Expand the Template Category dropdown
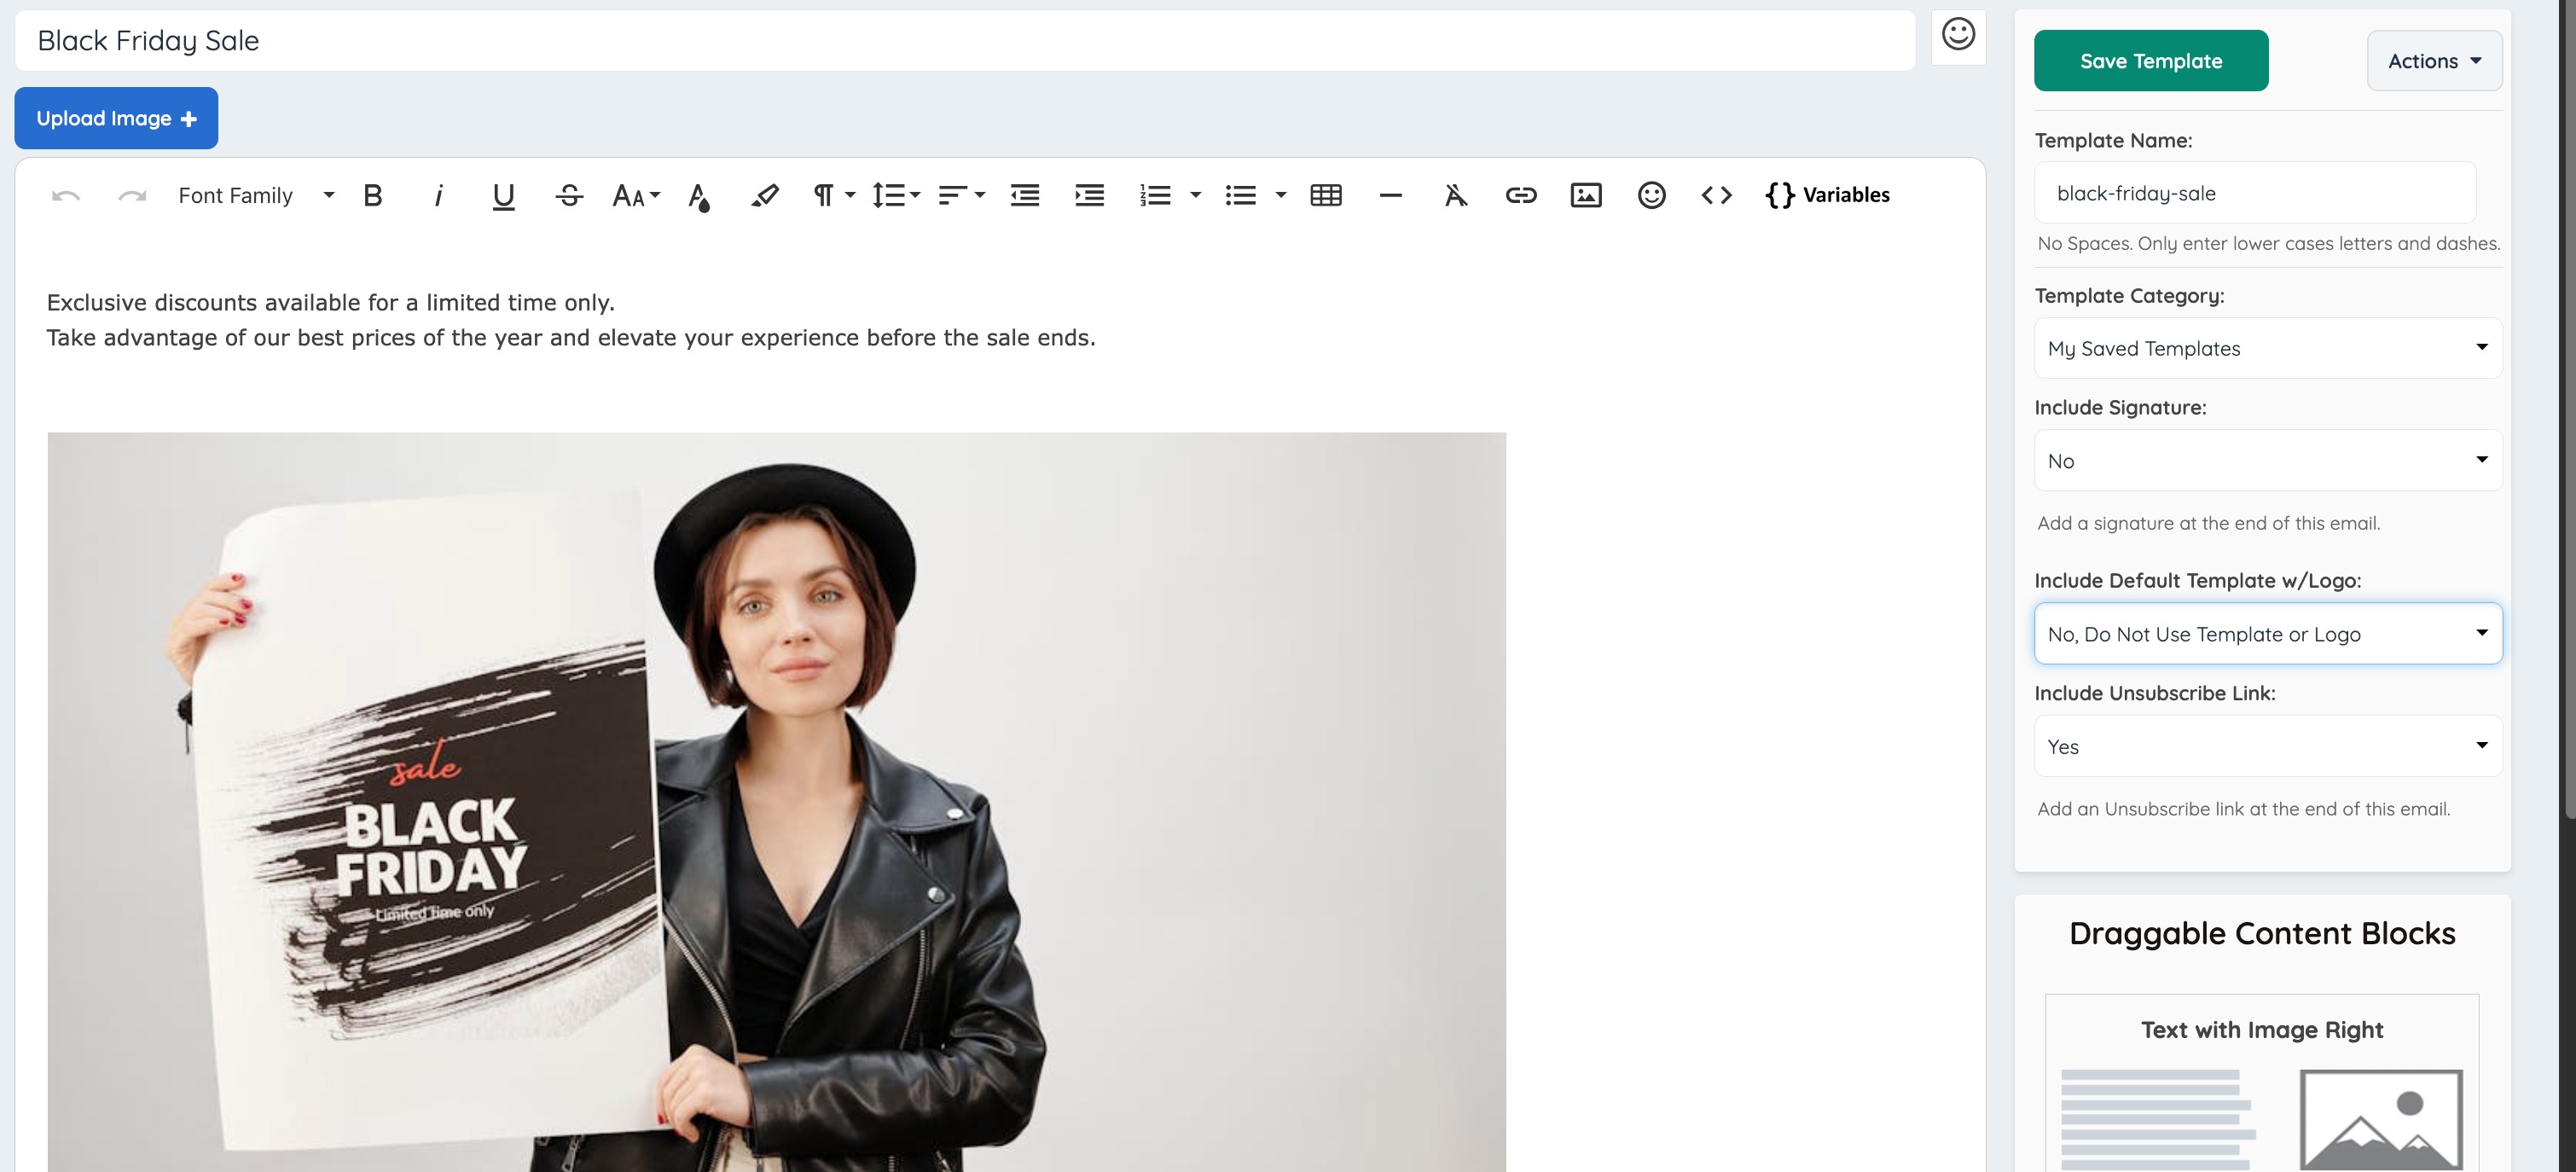The height and width of the screenshot is (1172, 2576). coord(2267,348)
